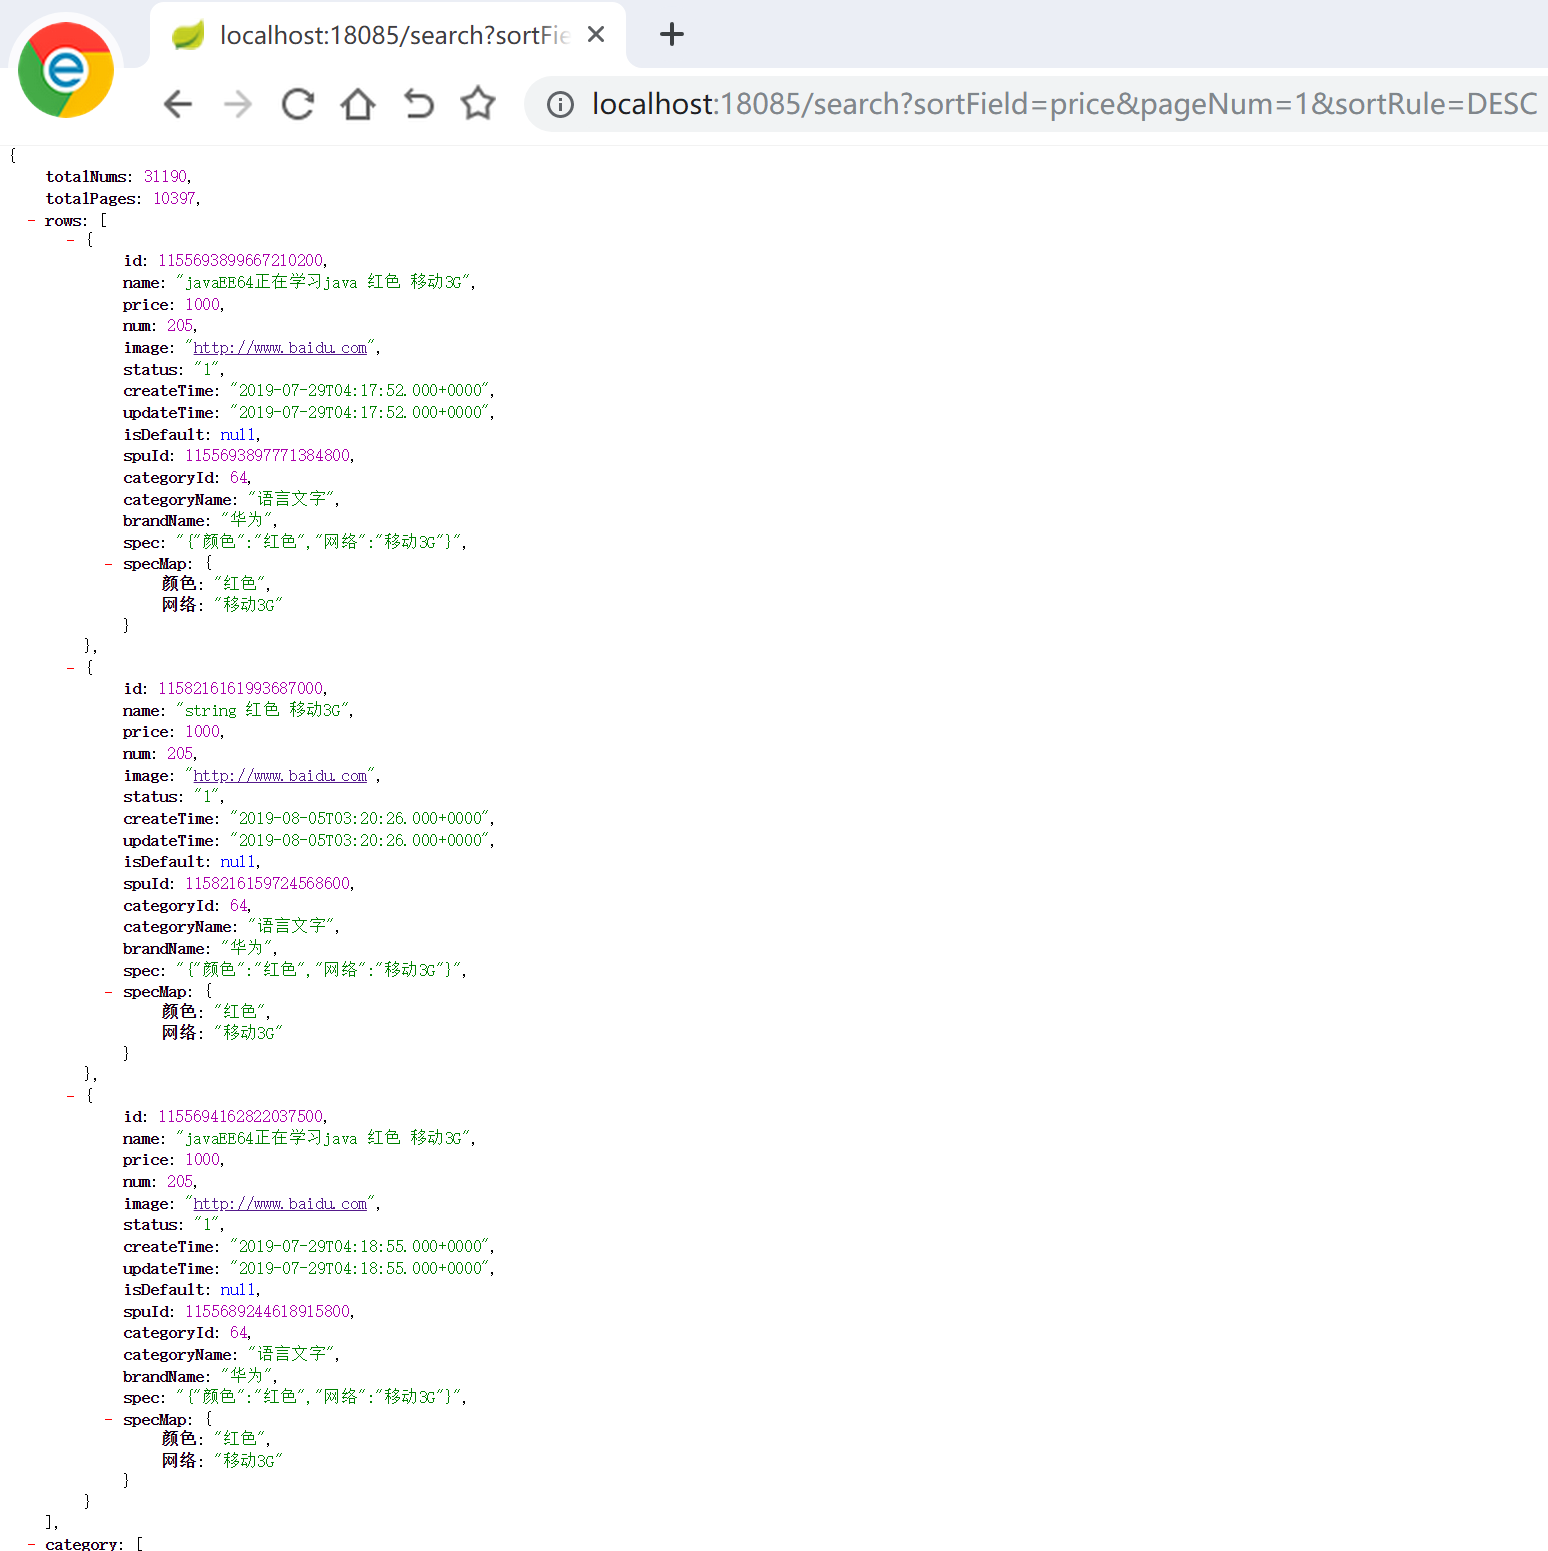
Task: View site info circle icon
Action: coord(561,104)
